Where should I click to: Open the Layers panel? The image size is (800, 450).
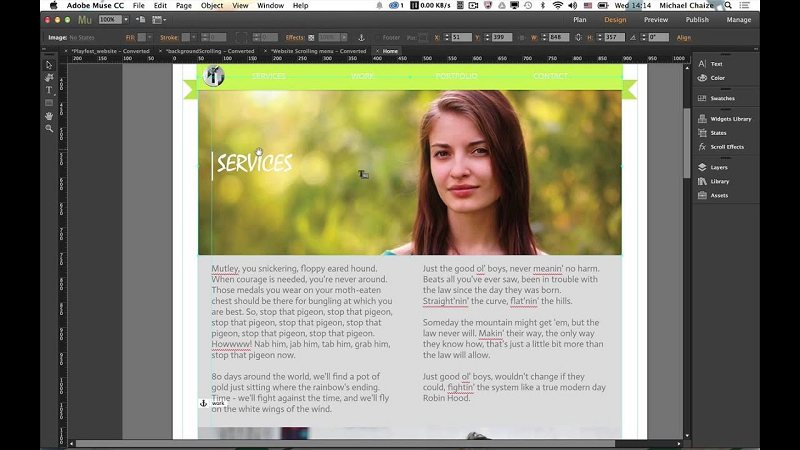tap(719, 167)
